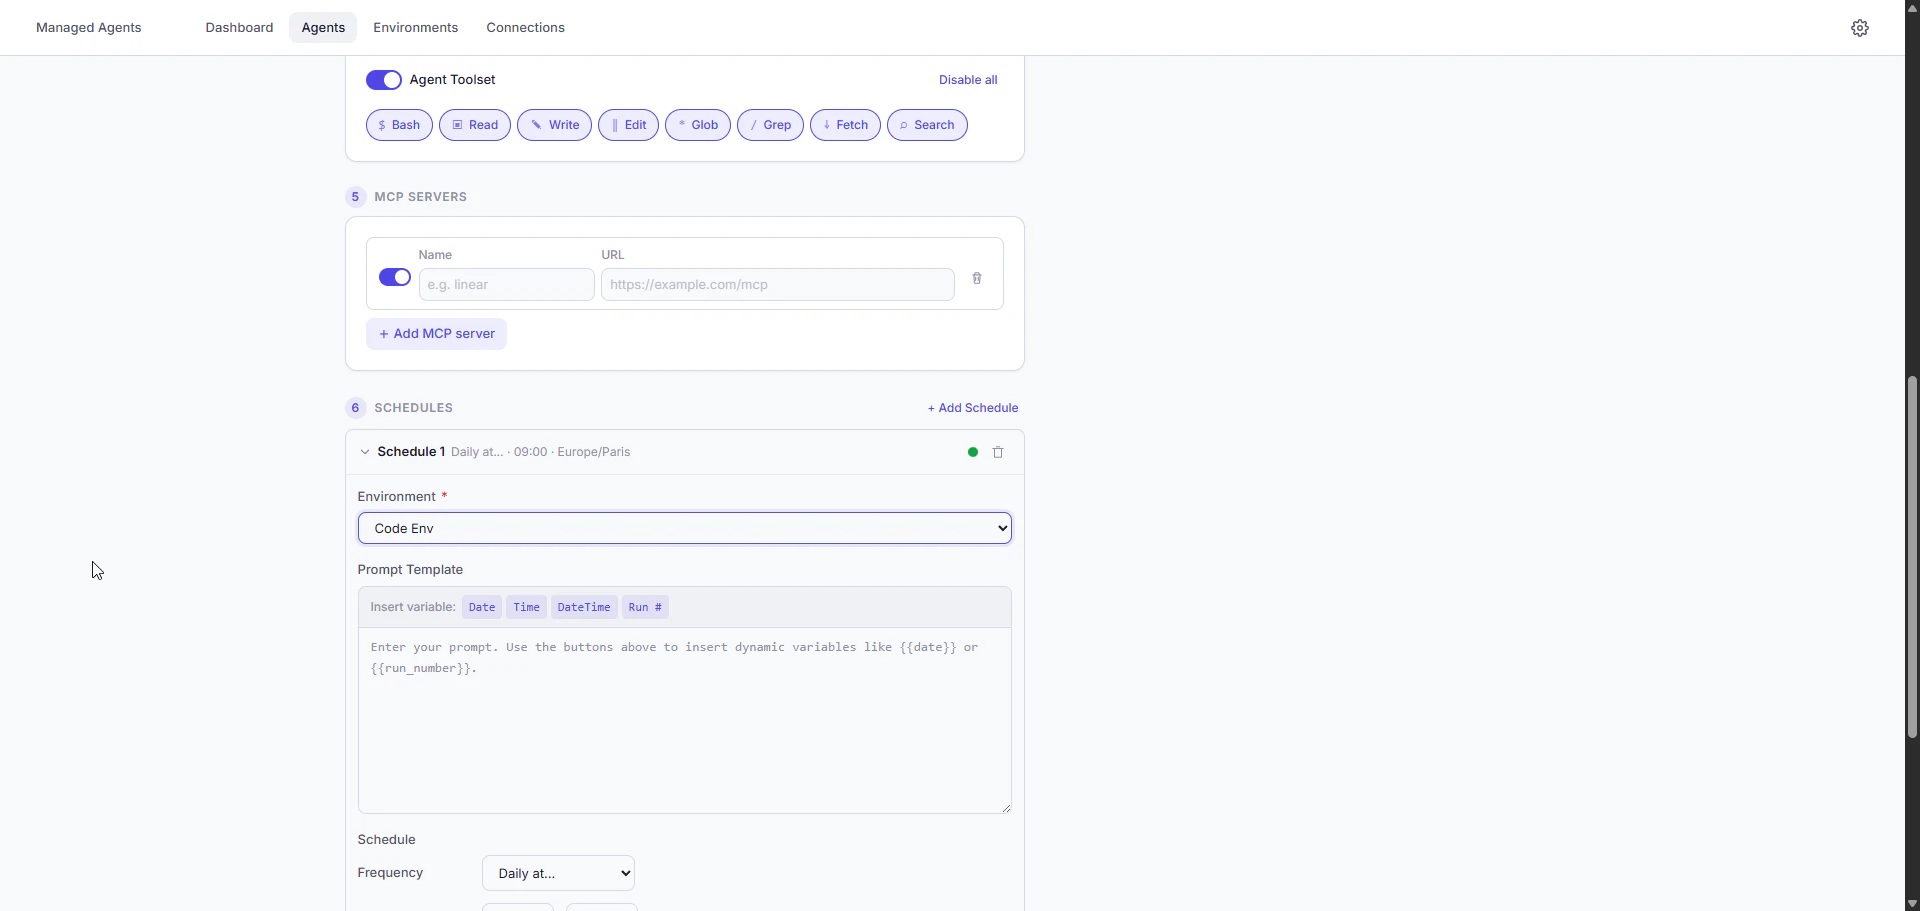Viewport: 1920px width, 911px height.
Task: Select the Search tool
Action: pos(926,124)
